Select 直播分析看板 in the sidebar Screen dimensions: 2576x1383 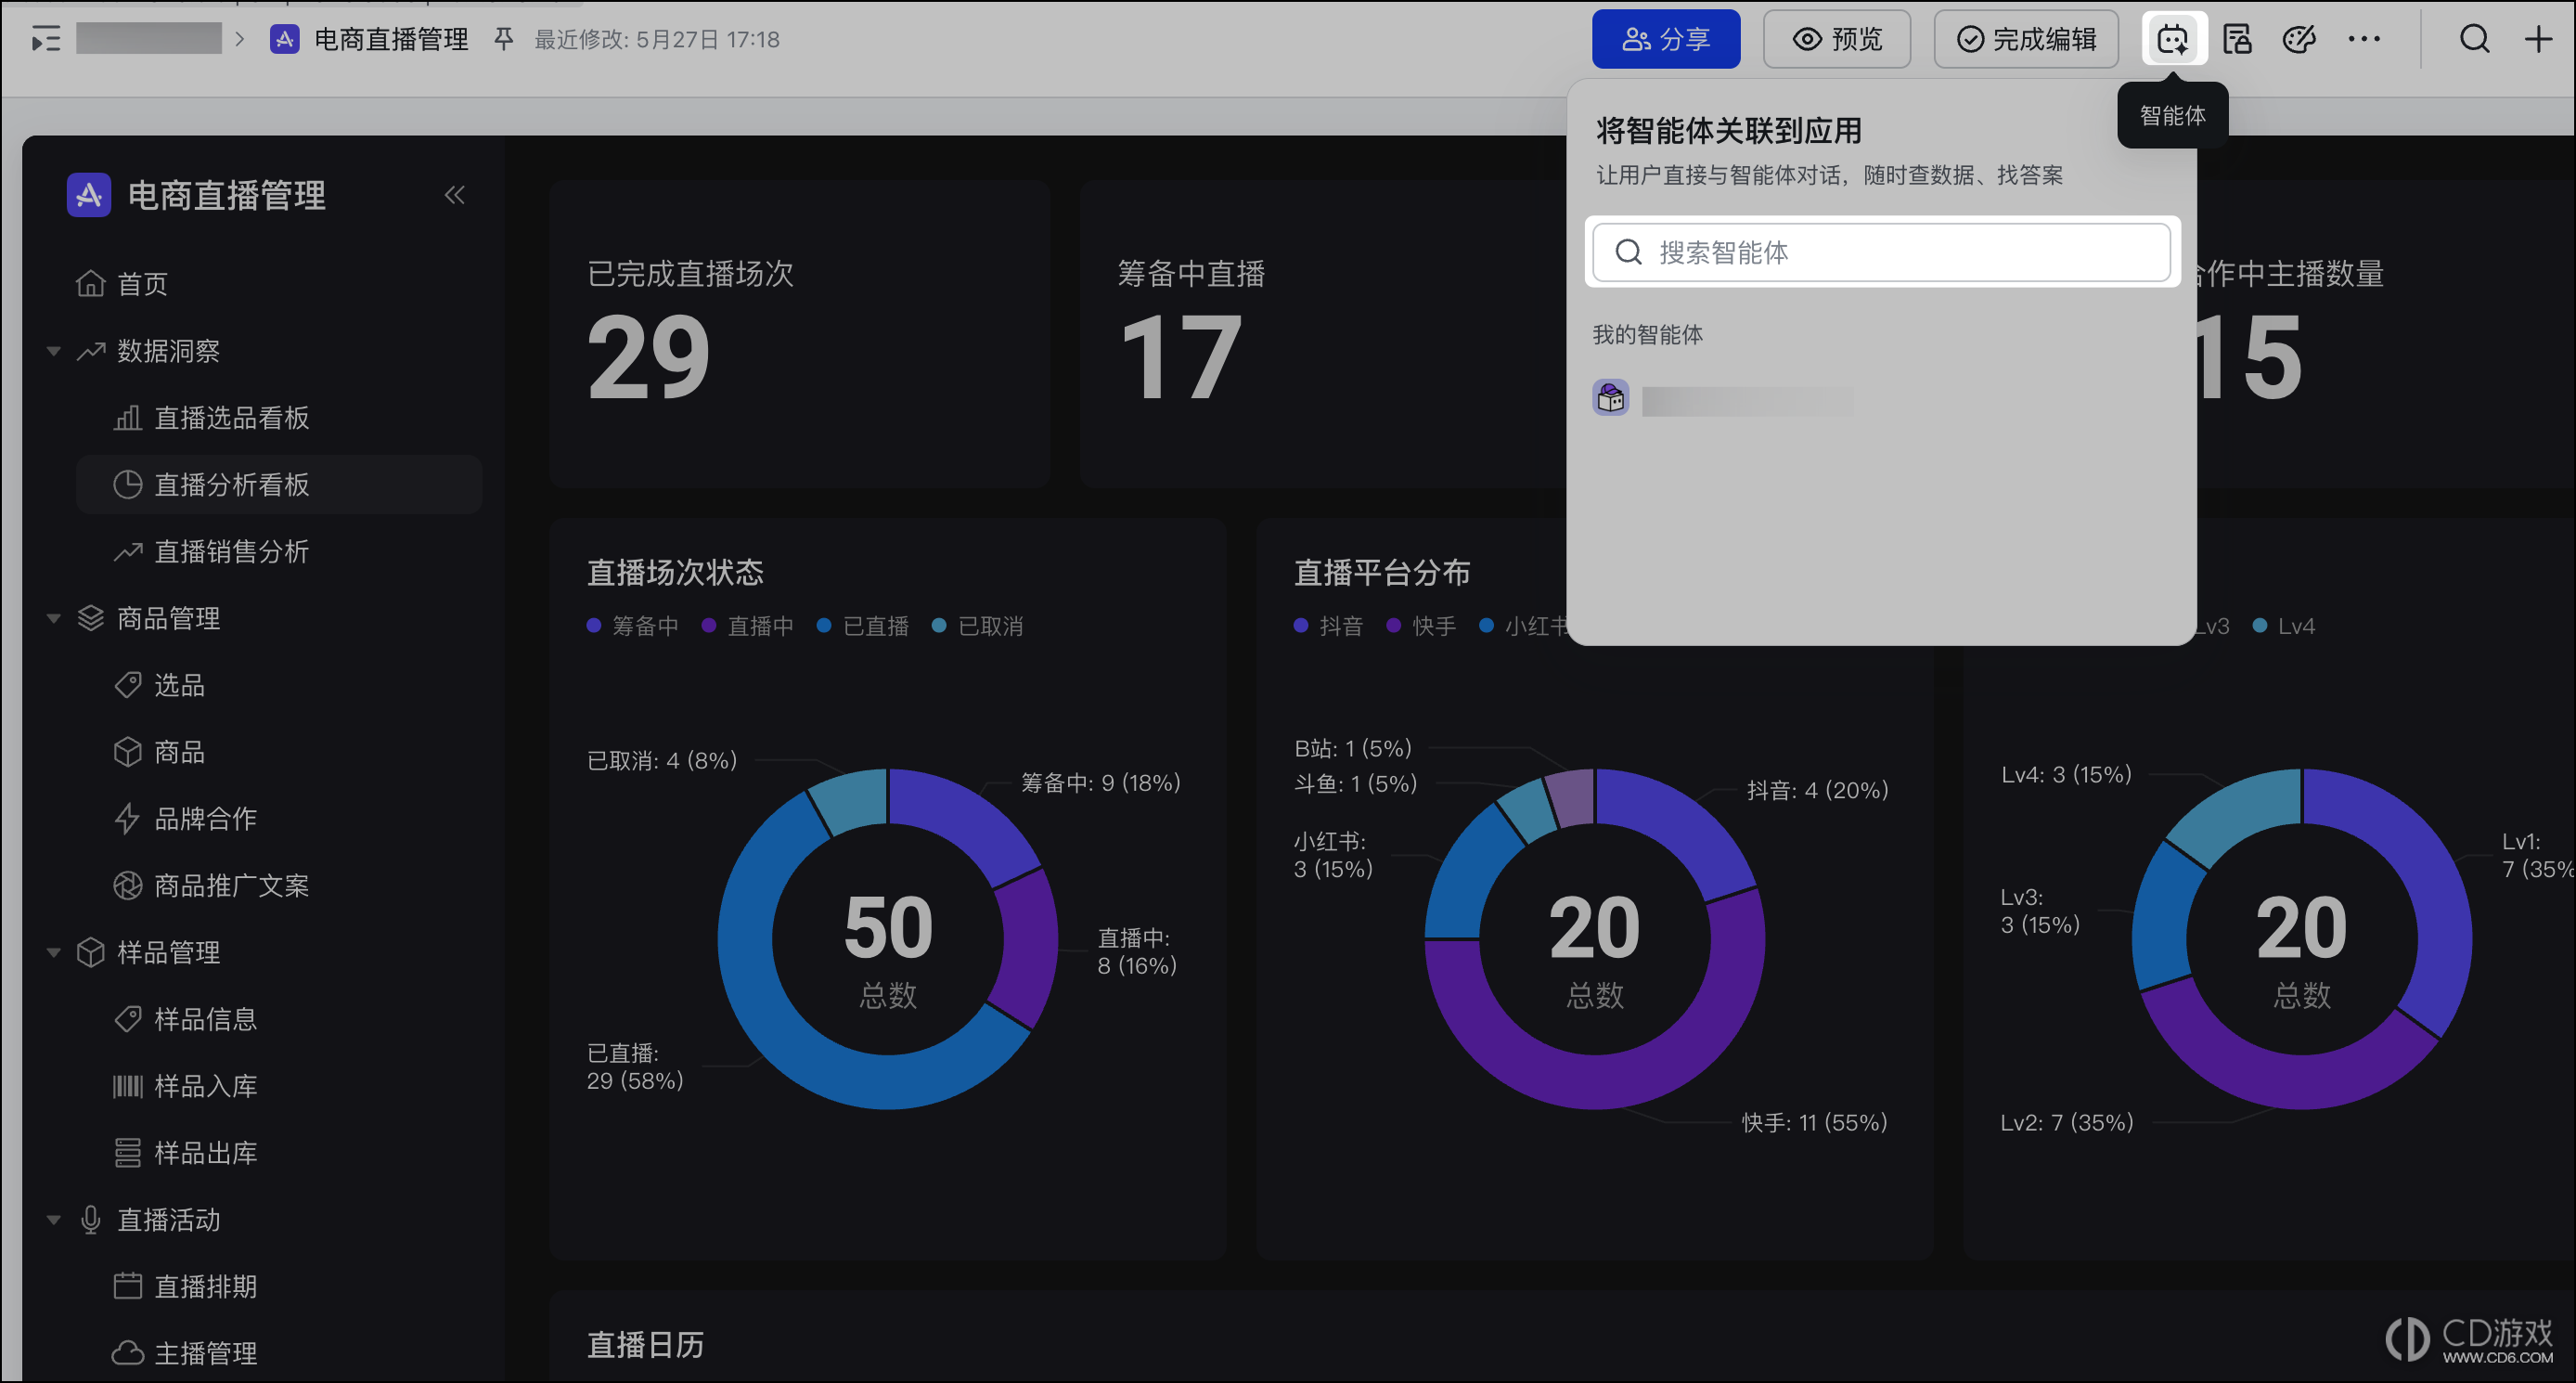279,485
